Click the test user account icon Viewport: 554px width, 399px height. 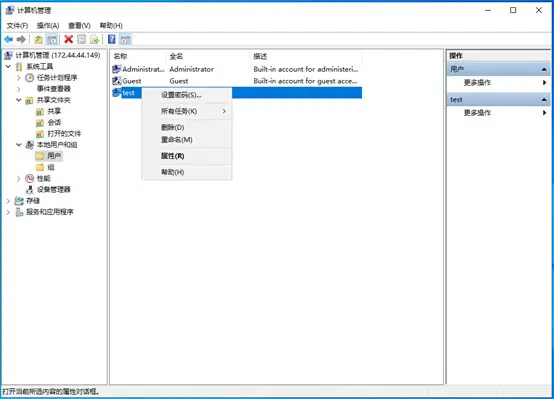click(x=117, y=93)
